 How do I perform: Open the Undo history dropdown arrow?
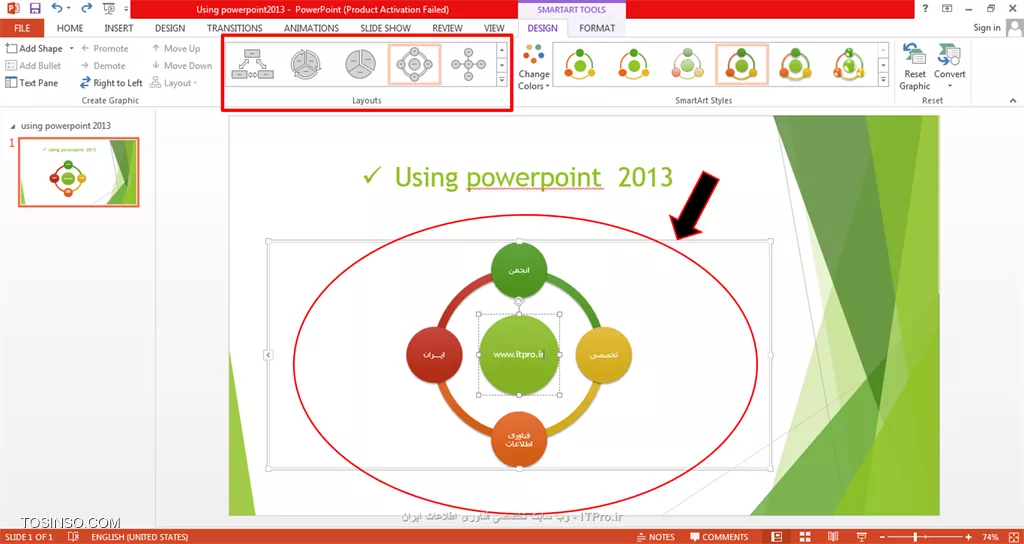click(x=70, y=9)
